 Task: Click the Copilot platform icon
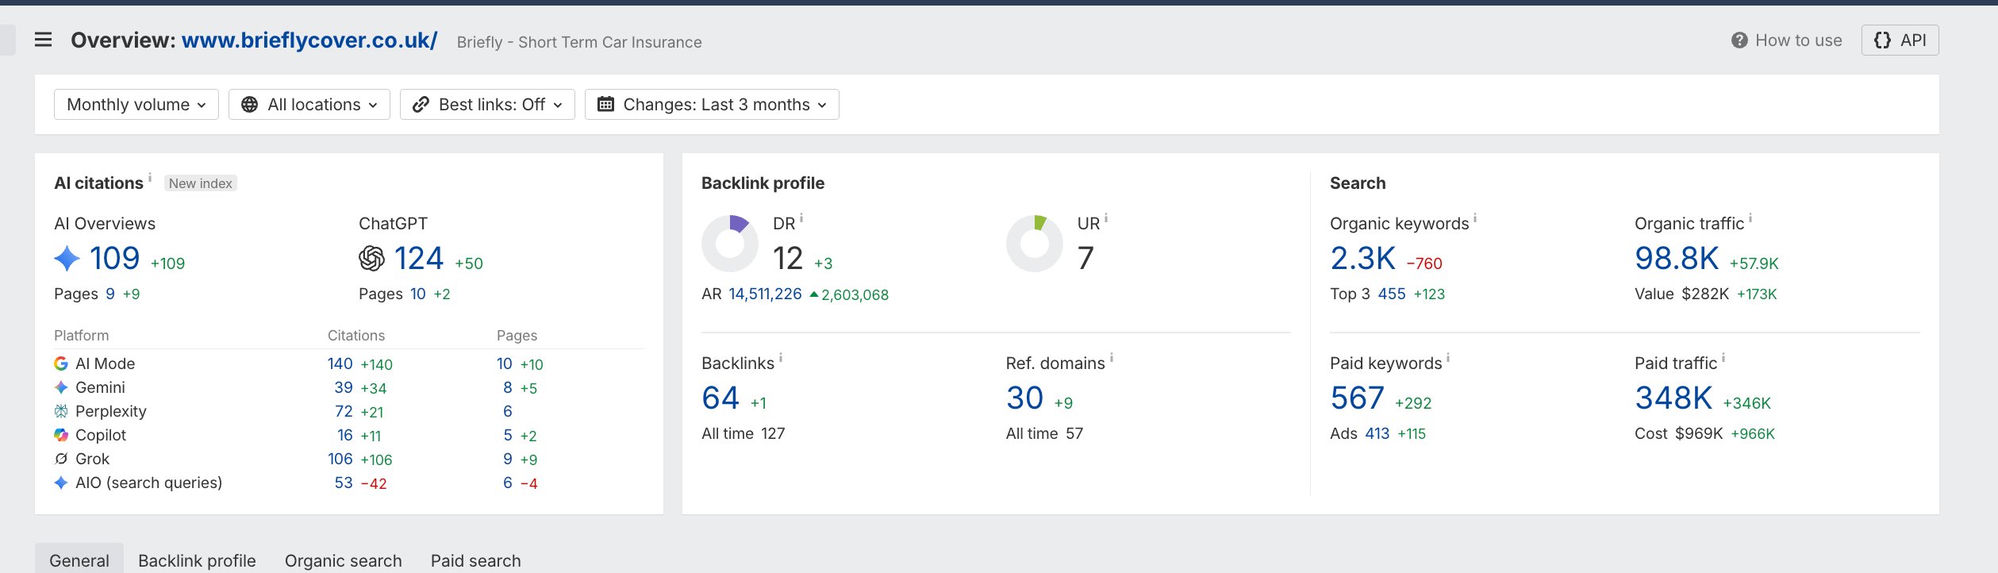pos(61,435)
